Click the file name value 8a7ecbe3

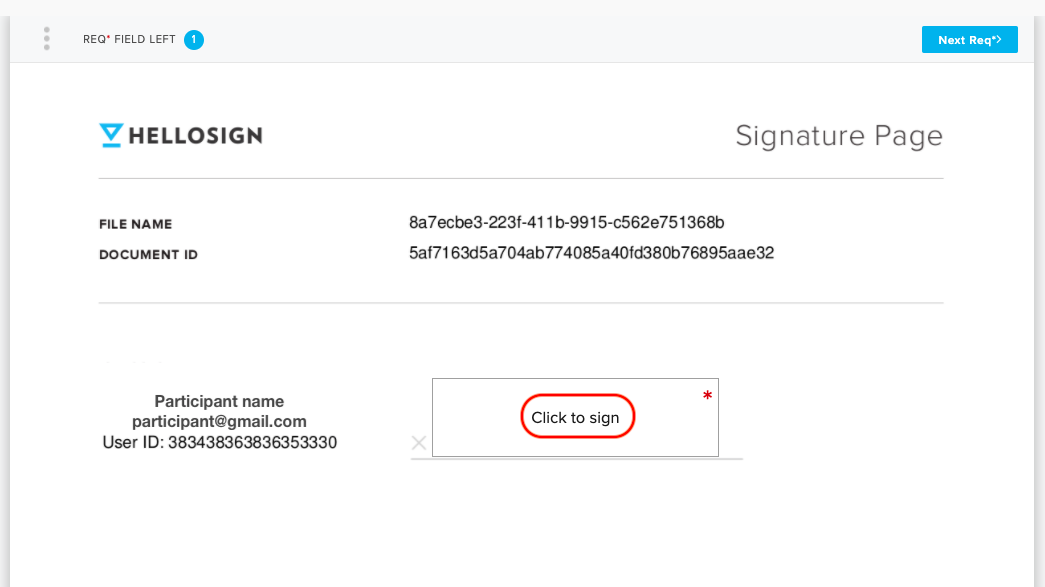566,223
